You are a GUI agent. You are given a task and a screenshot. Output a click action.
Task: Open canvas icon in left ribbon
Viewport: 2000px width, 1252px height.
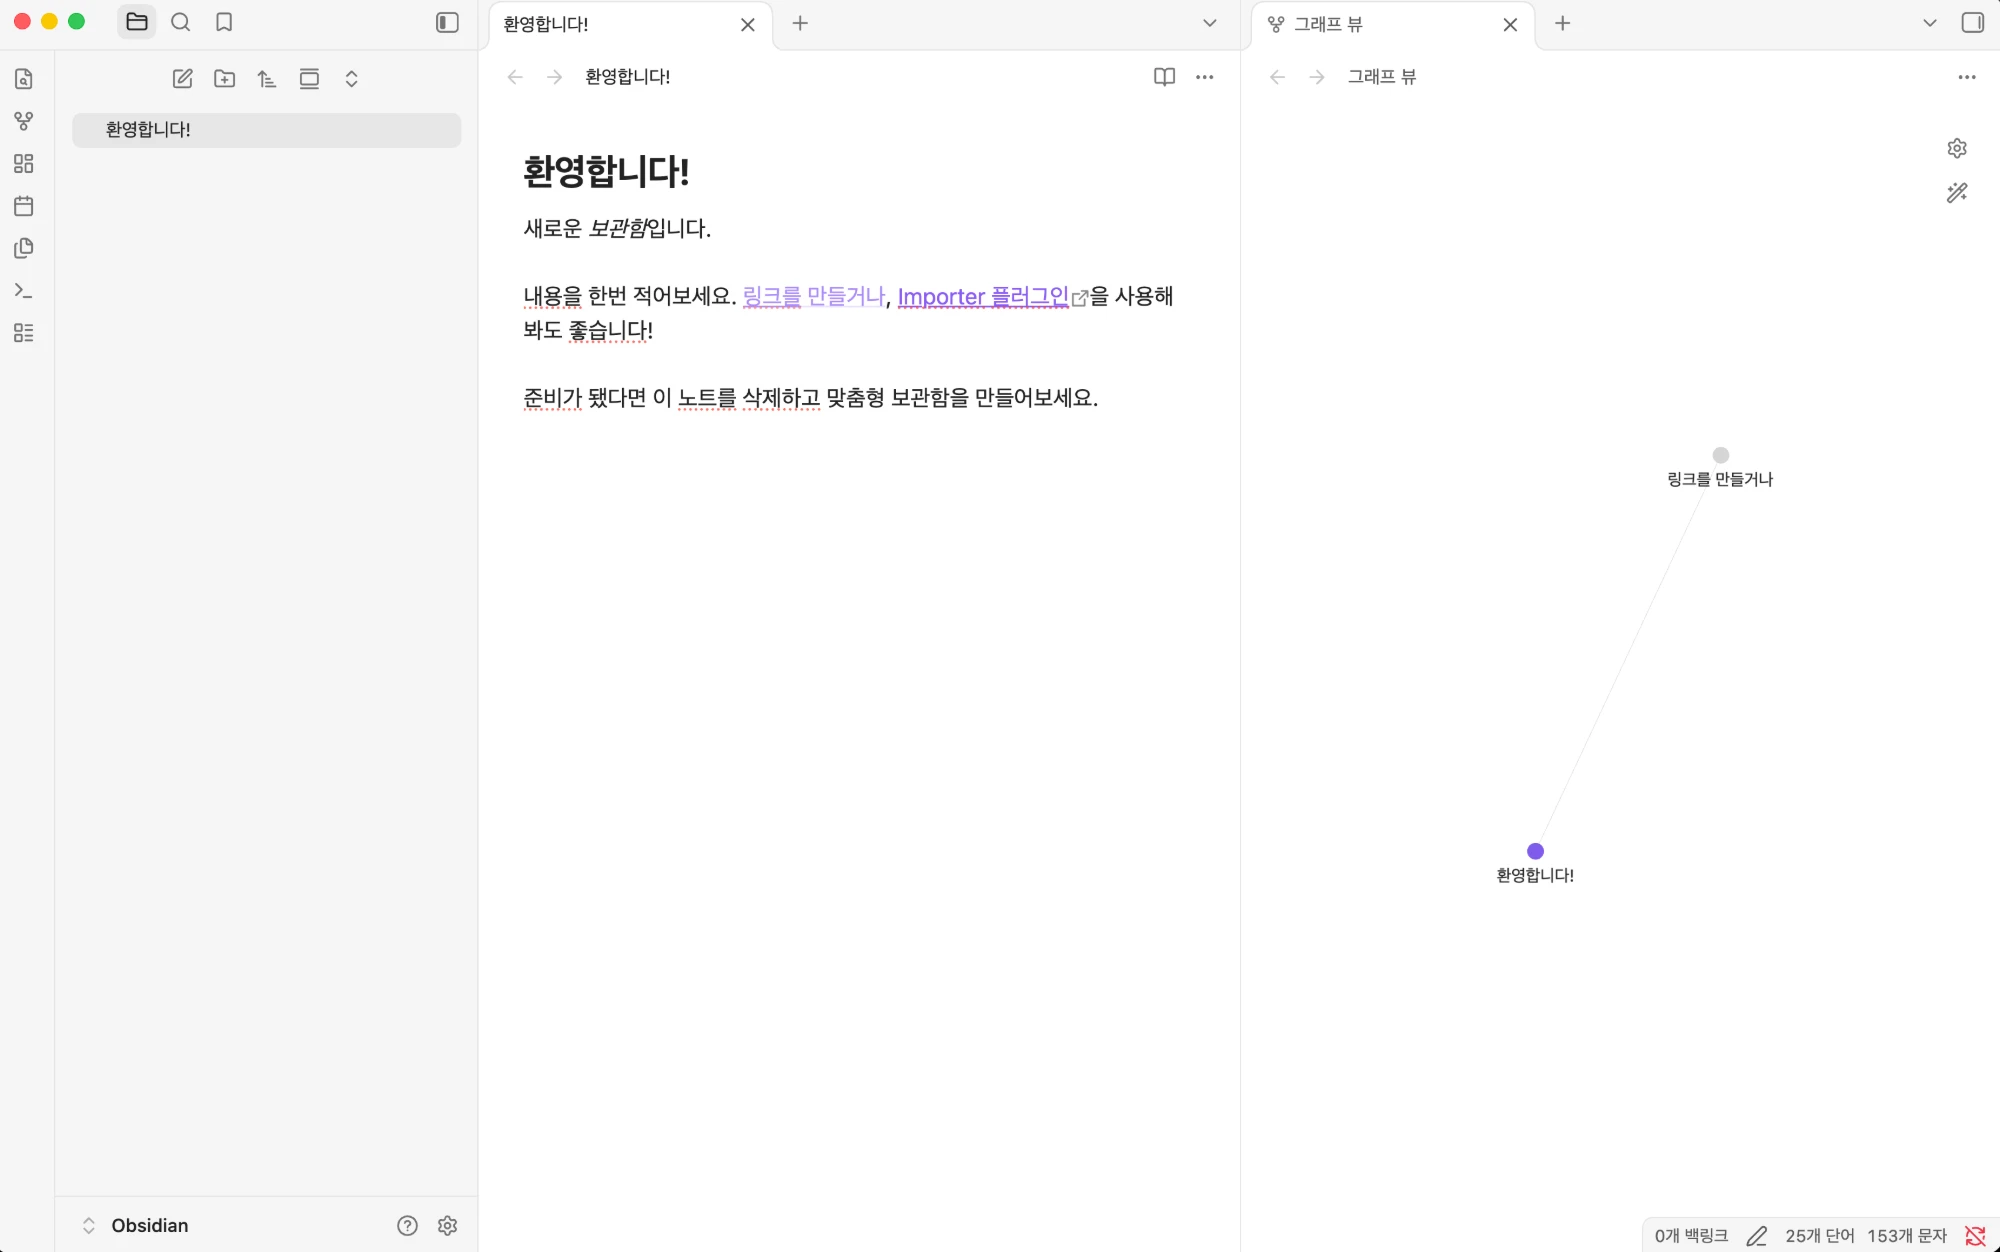(24, 164)
